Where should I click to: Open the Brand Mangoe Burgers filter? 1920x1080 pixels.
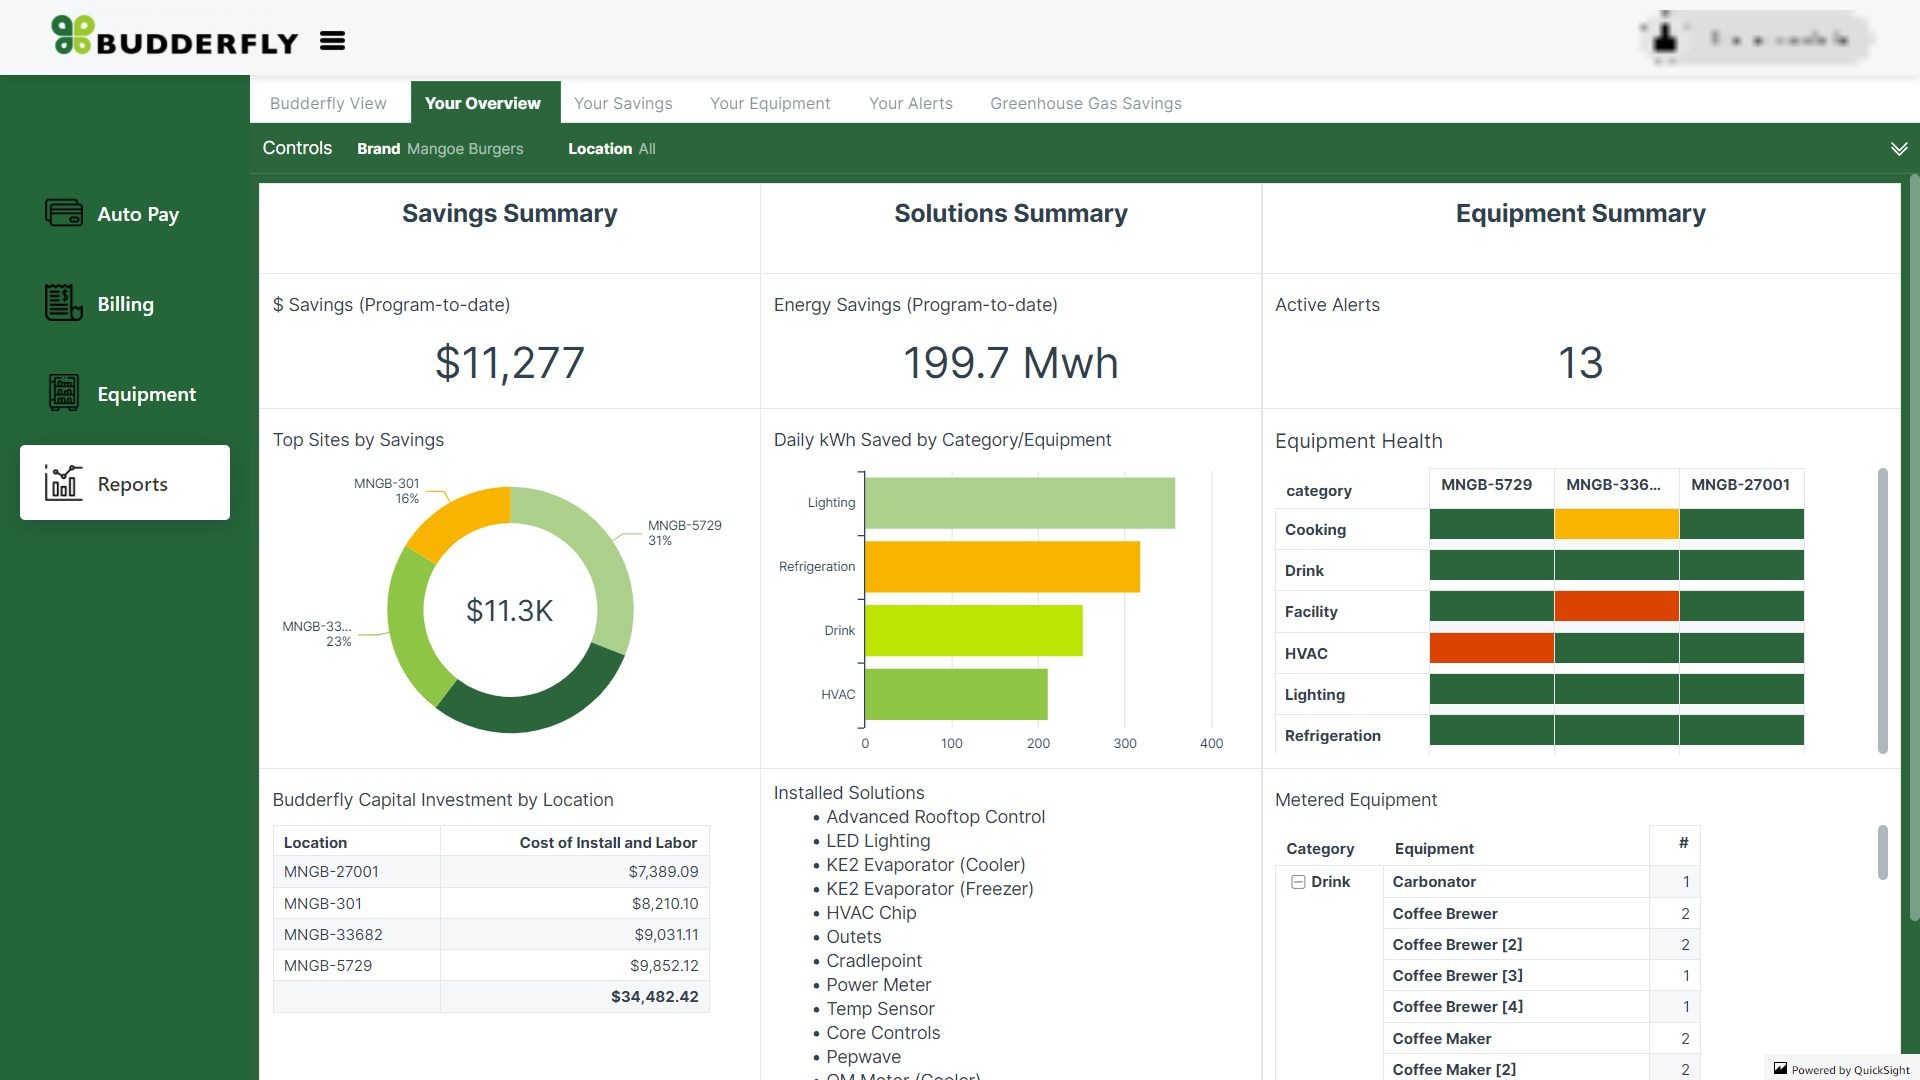tap(440, 149)
